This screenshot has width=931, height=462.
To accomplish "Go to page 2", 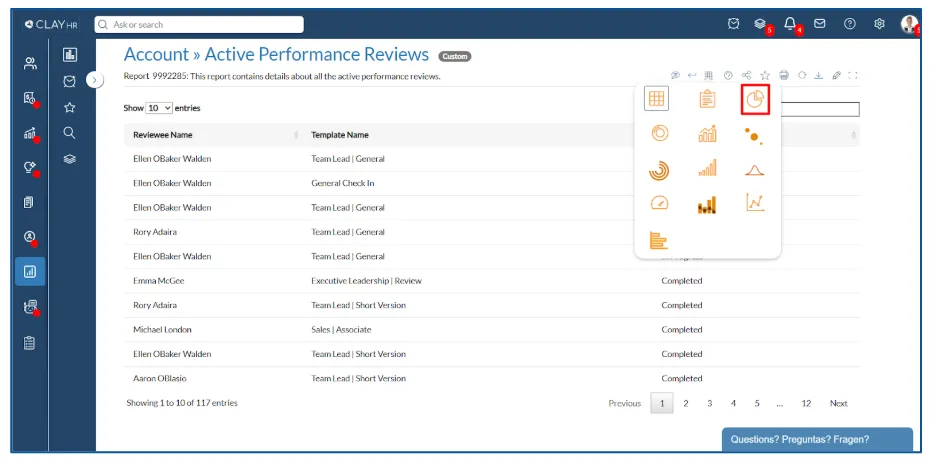I will (x=686, y=403).
